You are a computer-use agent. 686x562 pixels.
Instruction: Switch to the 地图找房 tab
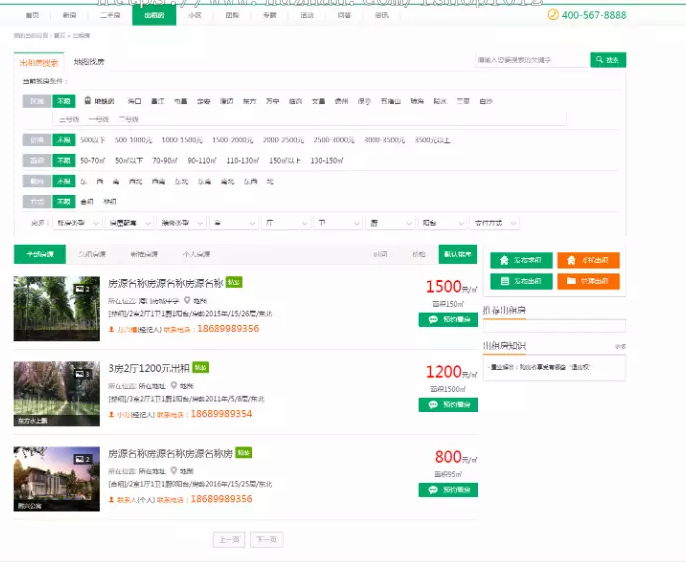(x=89, y=62)
